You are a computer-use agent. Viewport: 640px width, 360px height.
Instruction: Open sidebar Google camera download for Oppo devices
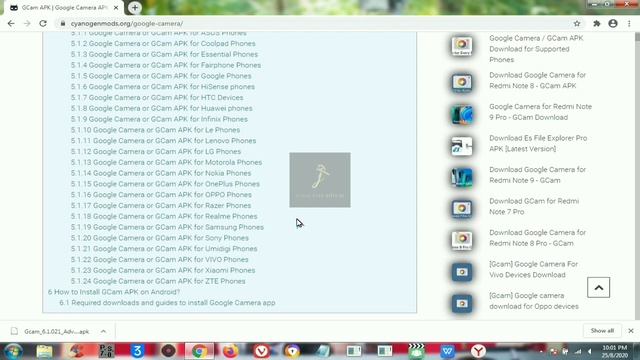pos(533,301)
